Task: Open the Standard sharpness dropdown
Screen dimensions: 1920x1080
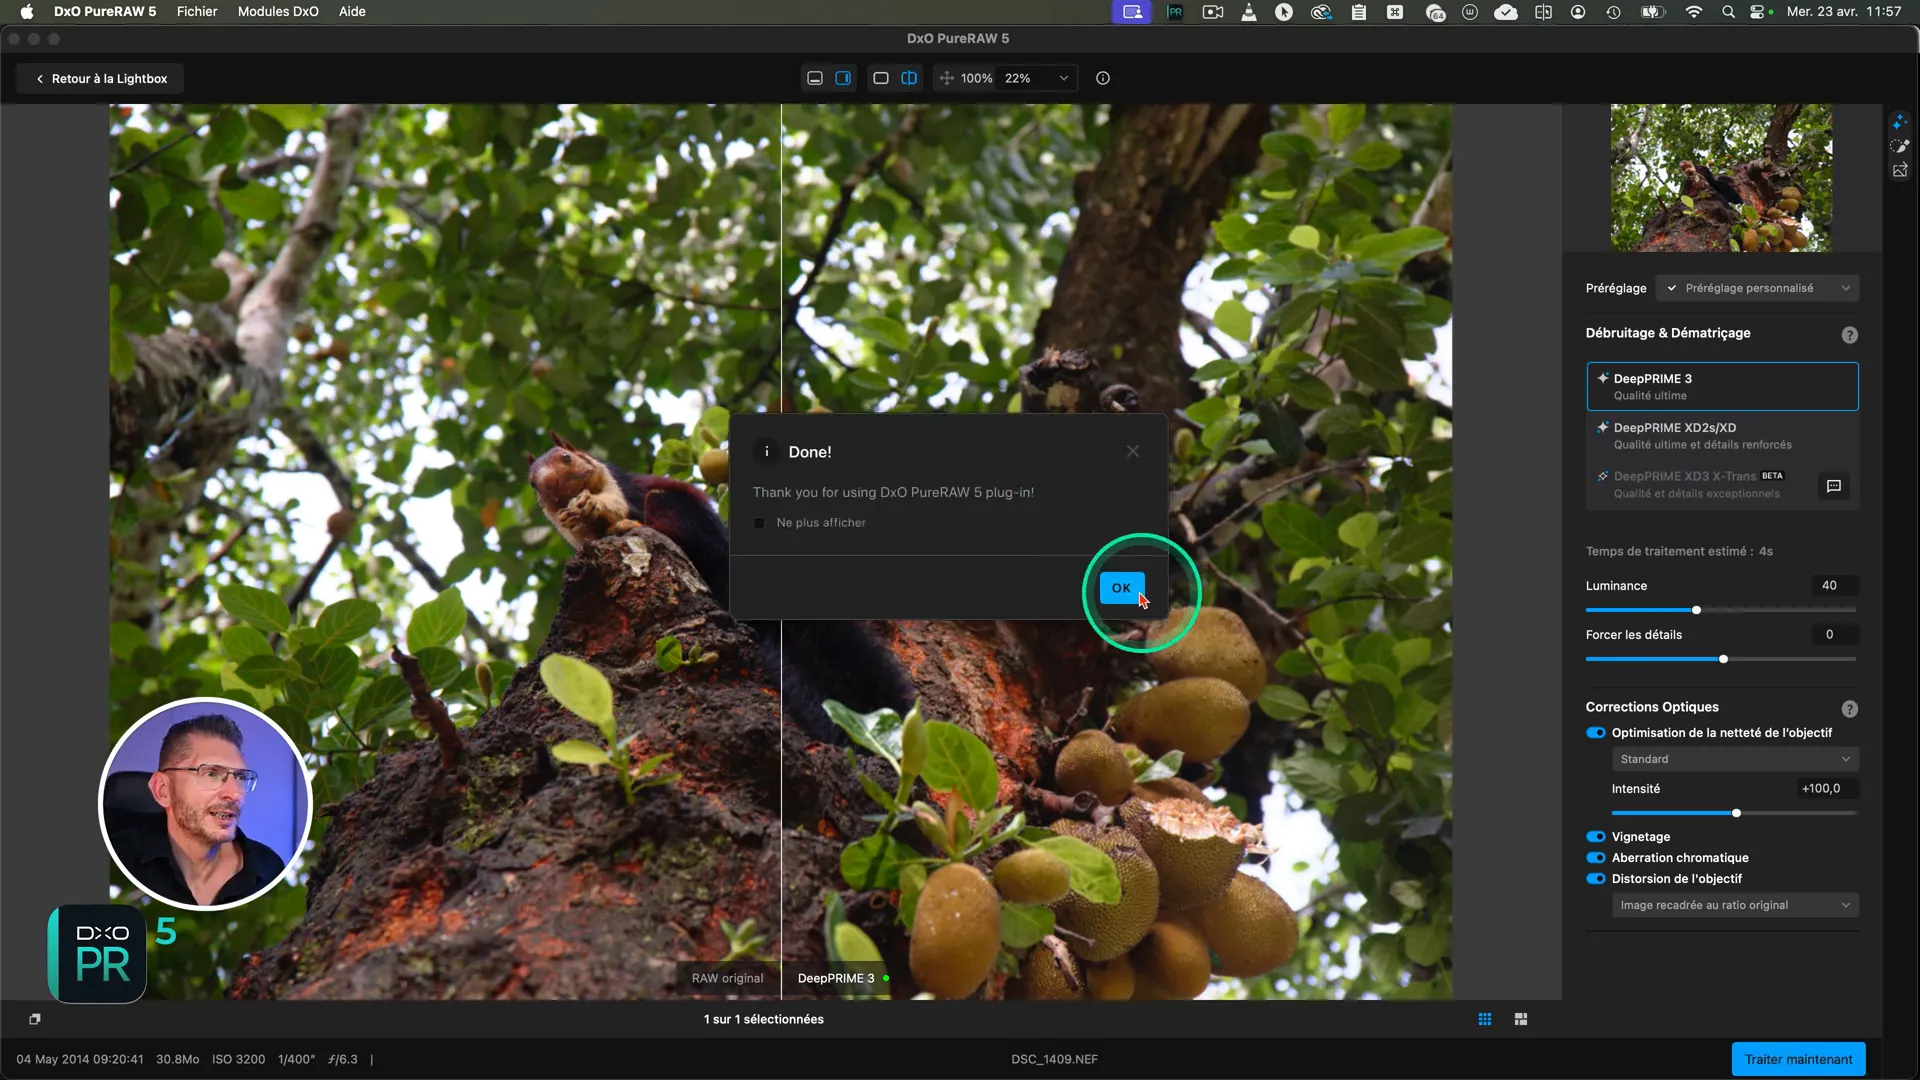Action: tap(1735, 759)
